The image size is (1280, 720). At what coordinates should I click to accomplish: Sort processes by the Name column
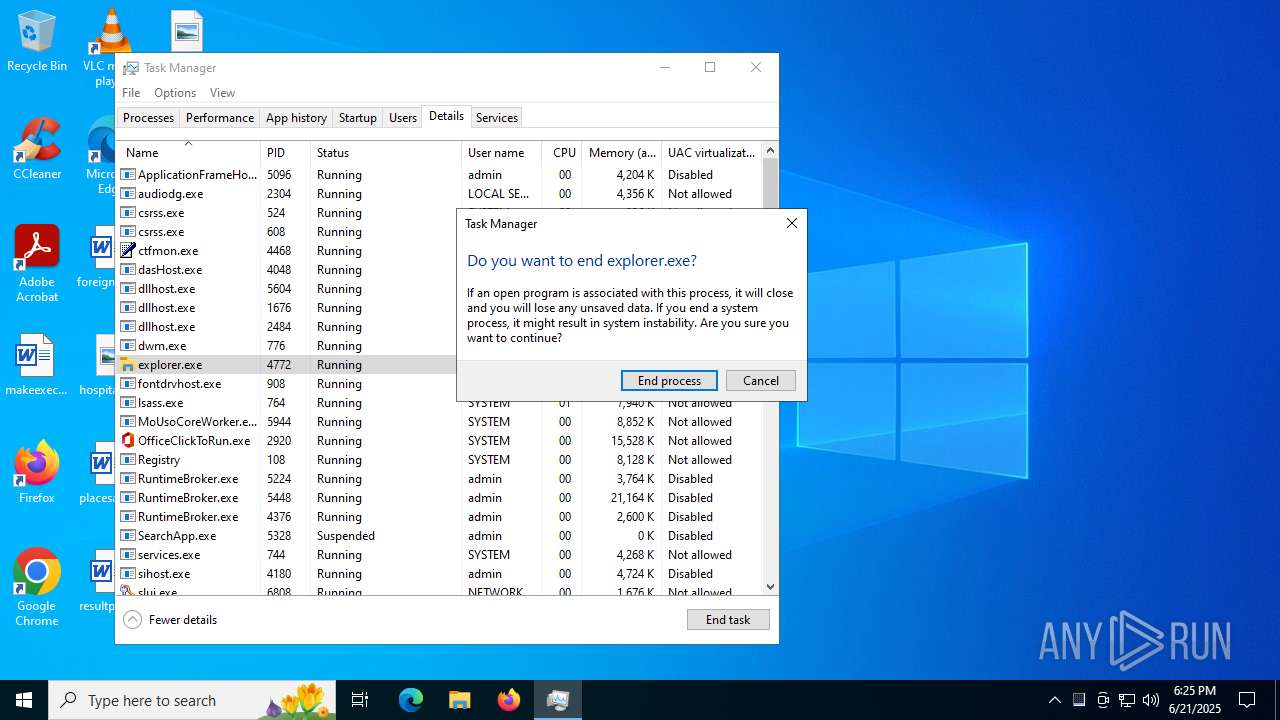click(189, 153)
